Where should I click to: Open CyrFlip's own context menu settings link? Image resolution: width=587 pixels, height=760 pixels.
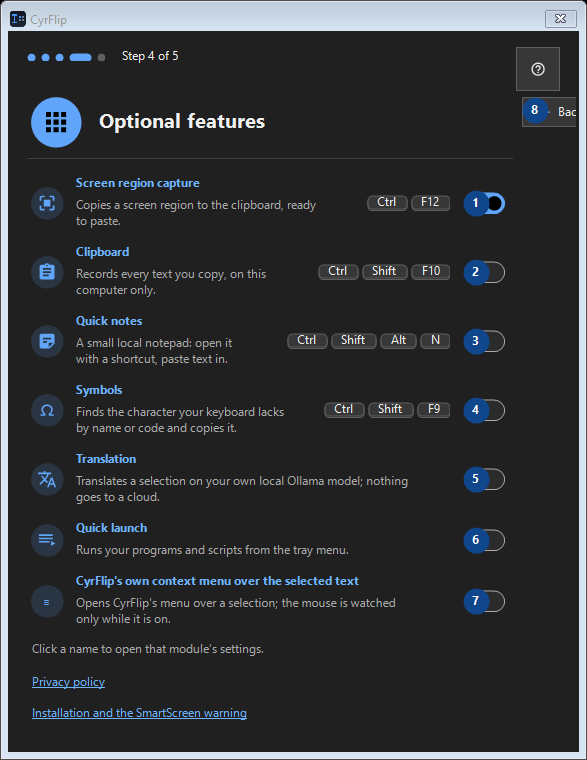pyautogui.click(x=217, y=581)
